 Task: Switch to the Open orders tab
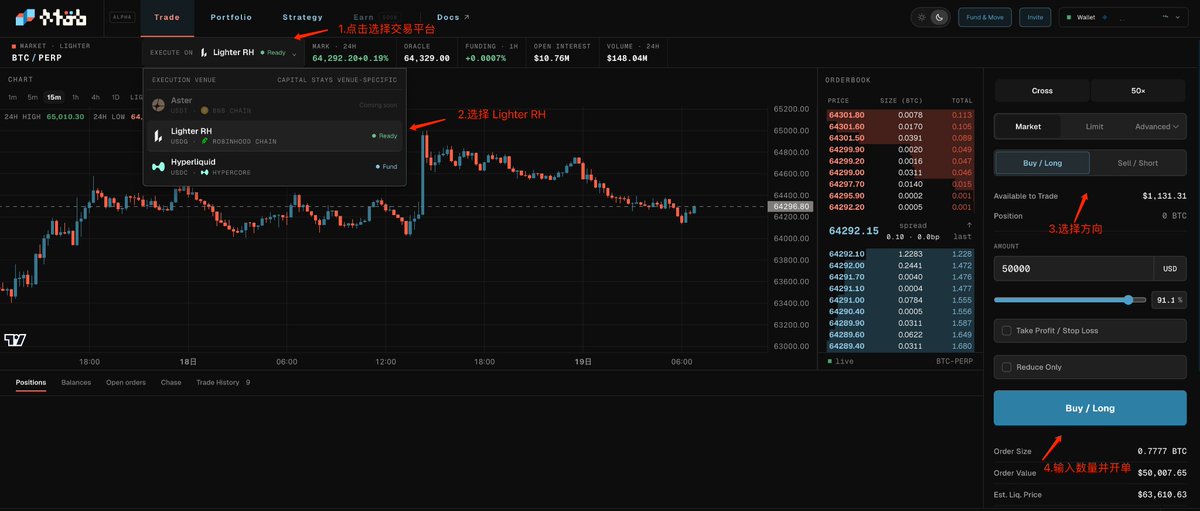tap(126, 382)
